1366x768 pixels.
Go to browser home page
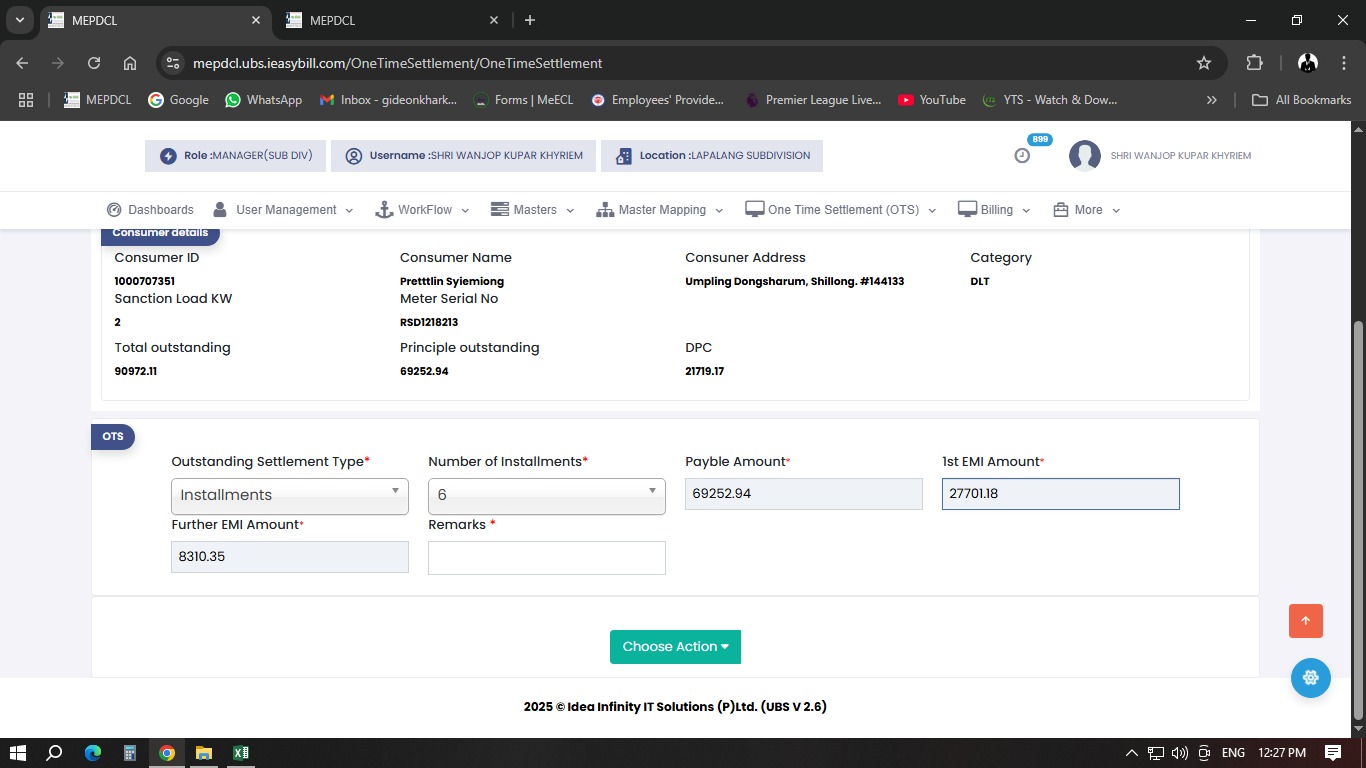point(130,63)
